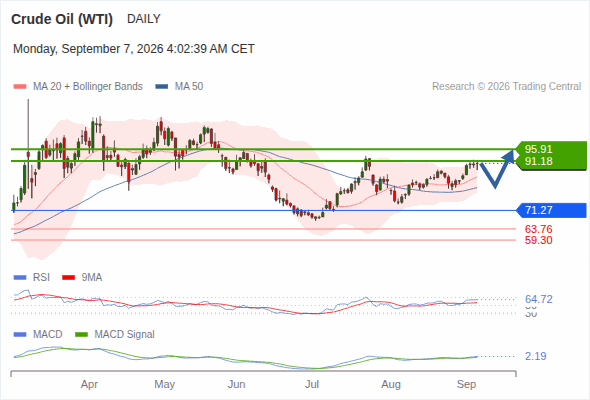
Task: Click the RSI blue legend swatch
Action: (x=20, y=278)
